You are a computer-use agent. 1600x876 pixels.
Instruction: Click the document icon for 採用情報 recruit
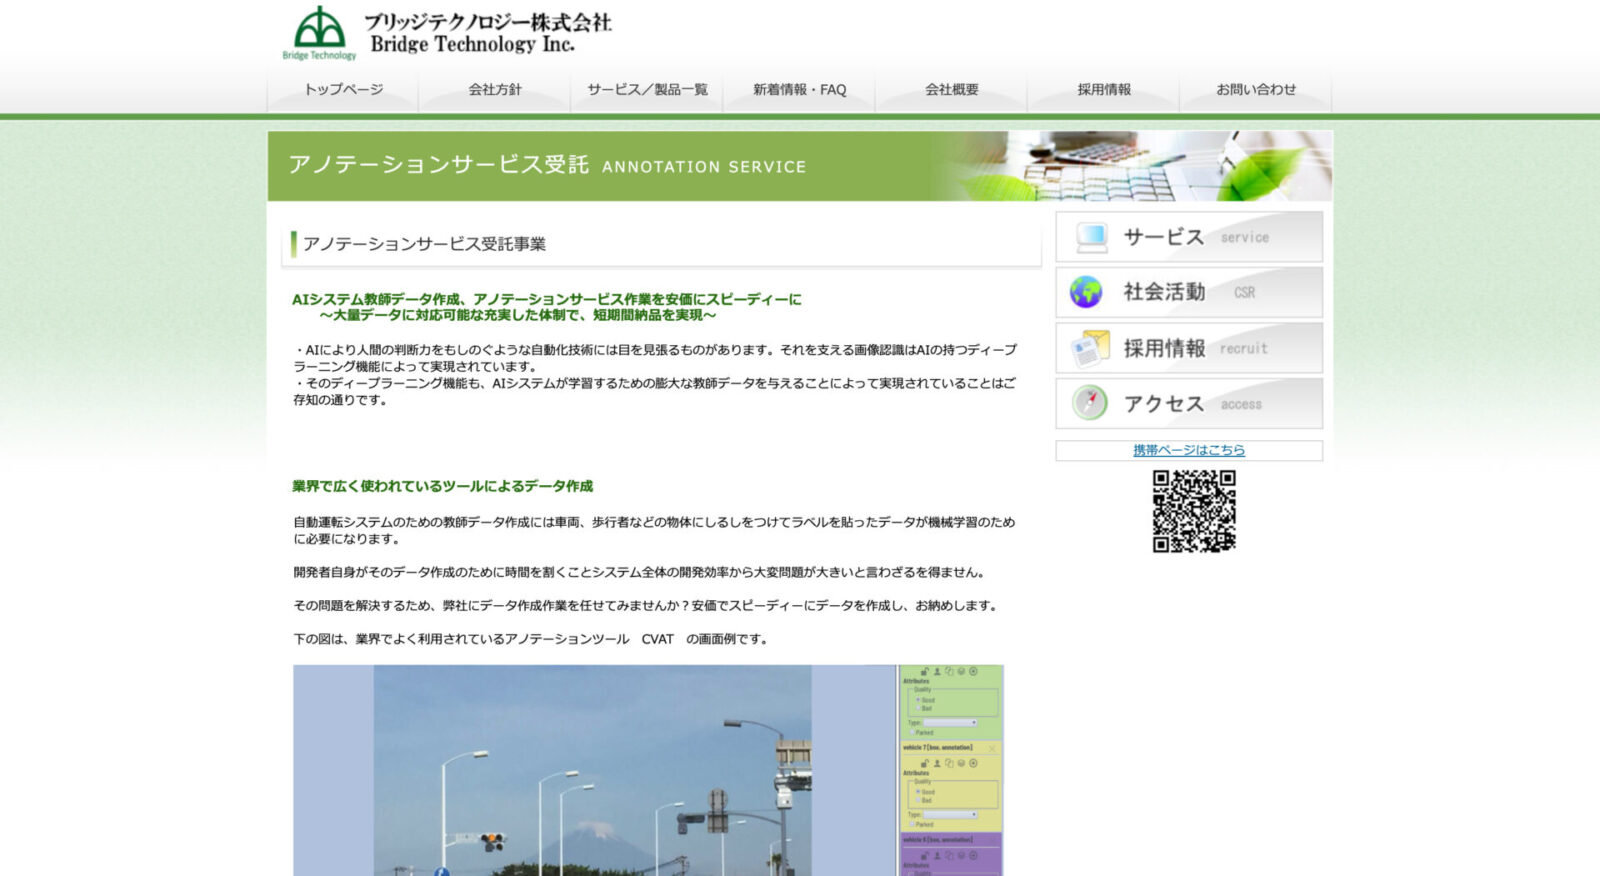[1089, 348]
